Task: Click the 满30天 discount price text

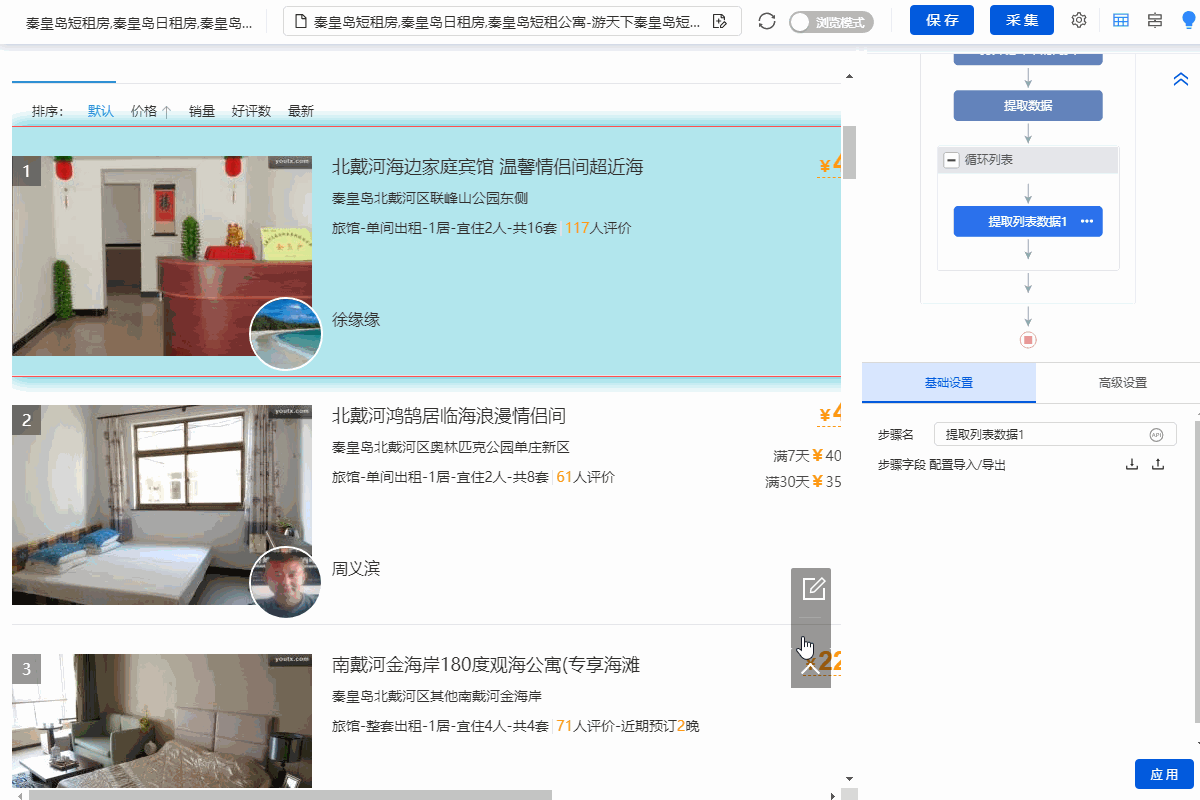Action: click(x=803, y=482)
